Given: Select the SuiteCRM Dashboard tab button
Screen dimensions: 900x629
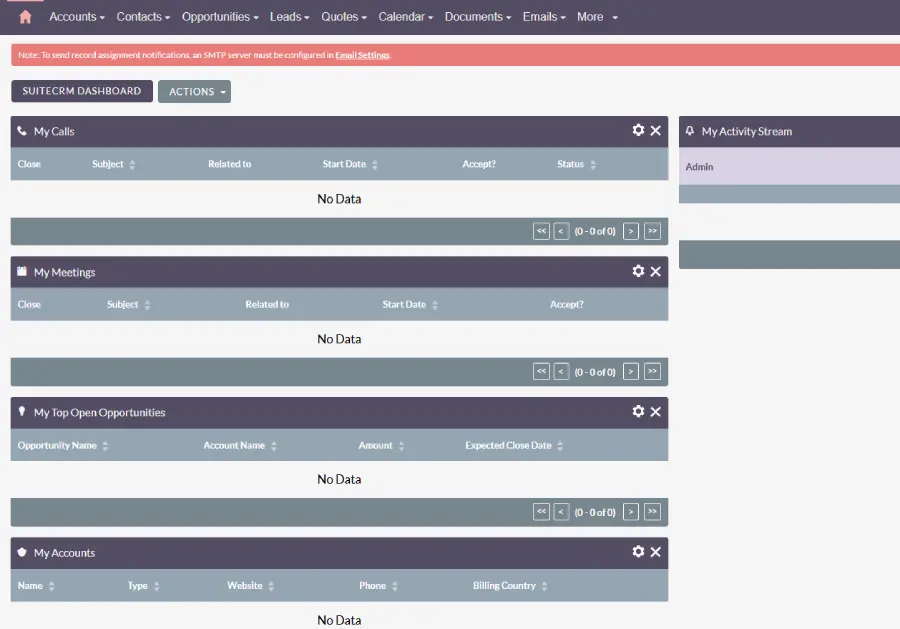Looking at the screenshot, I should [x=82, y=91].
